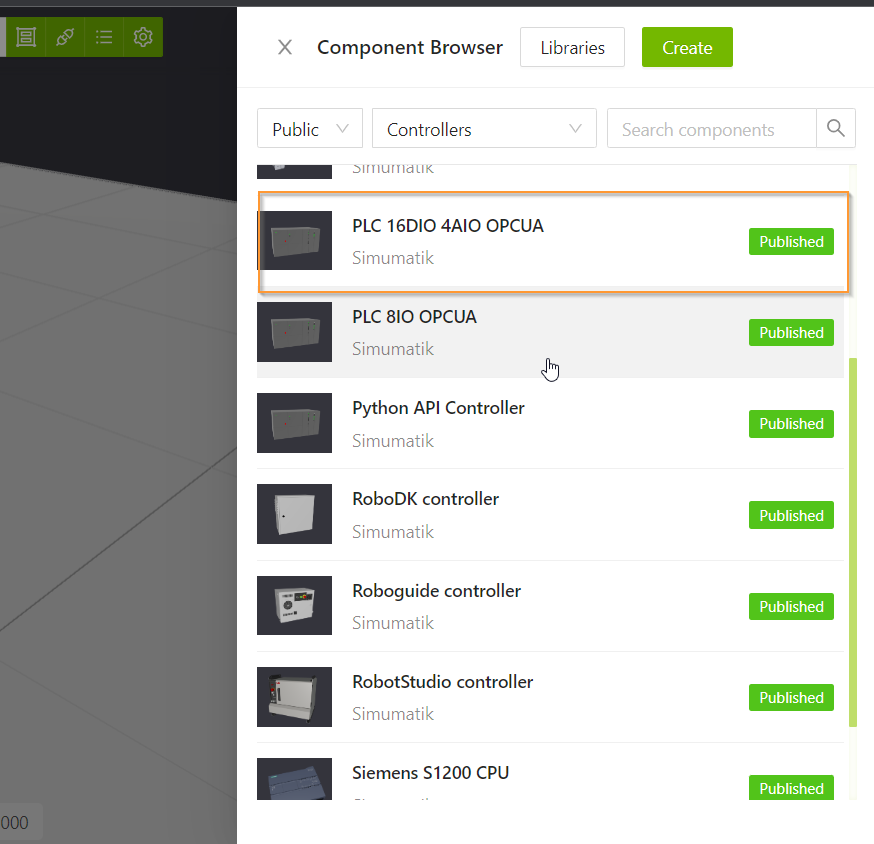Click RoboDK controller thumbnail
The image size is (874, 844).
294,514
